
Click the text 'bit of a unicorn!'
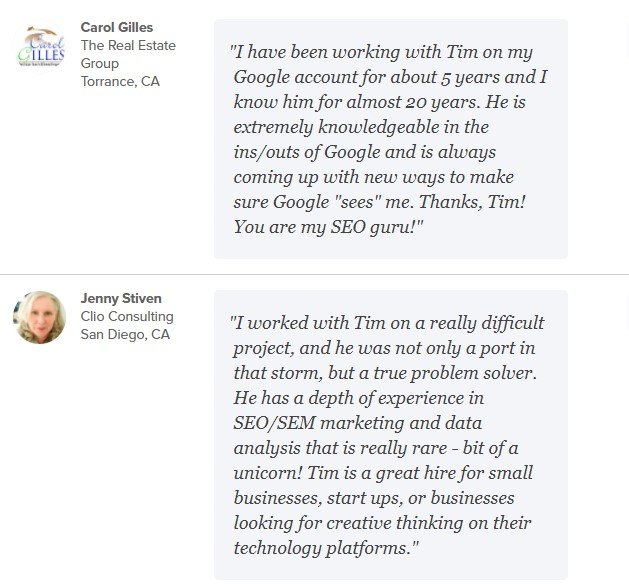pos(375,460)
